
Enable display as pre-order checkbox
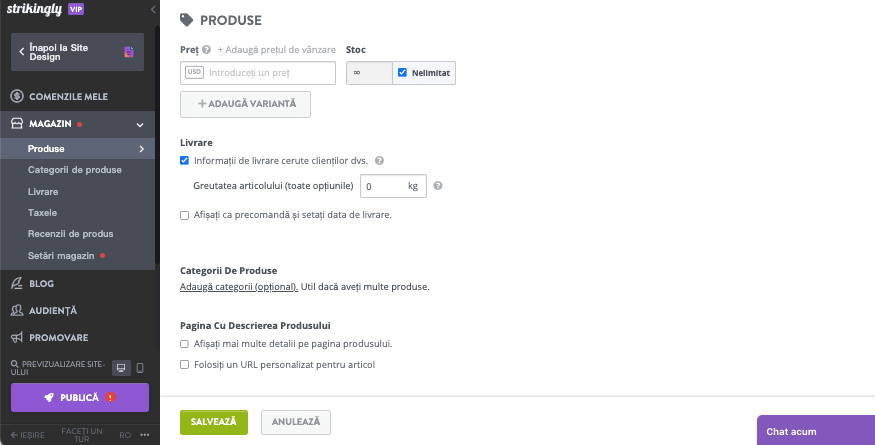pyautogui.click(x=184, y=215)
